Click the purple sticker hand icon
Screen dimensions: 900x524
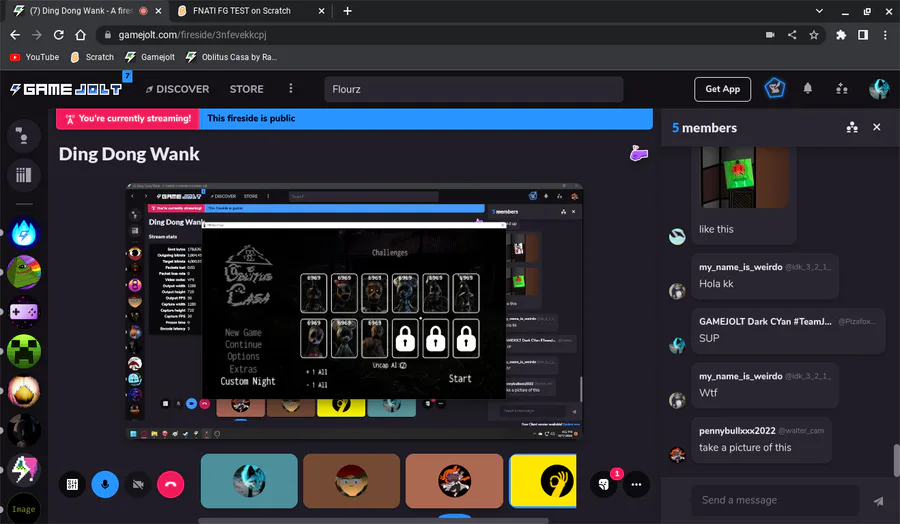tap(638, 153)
